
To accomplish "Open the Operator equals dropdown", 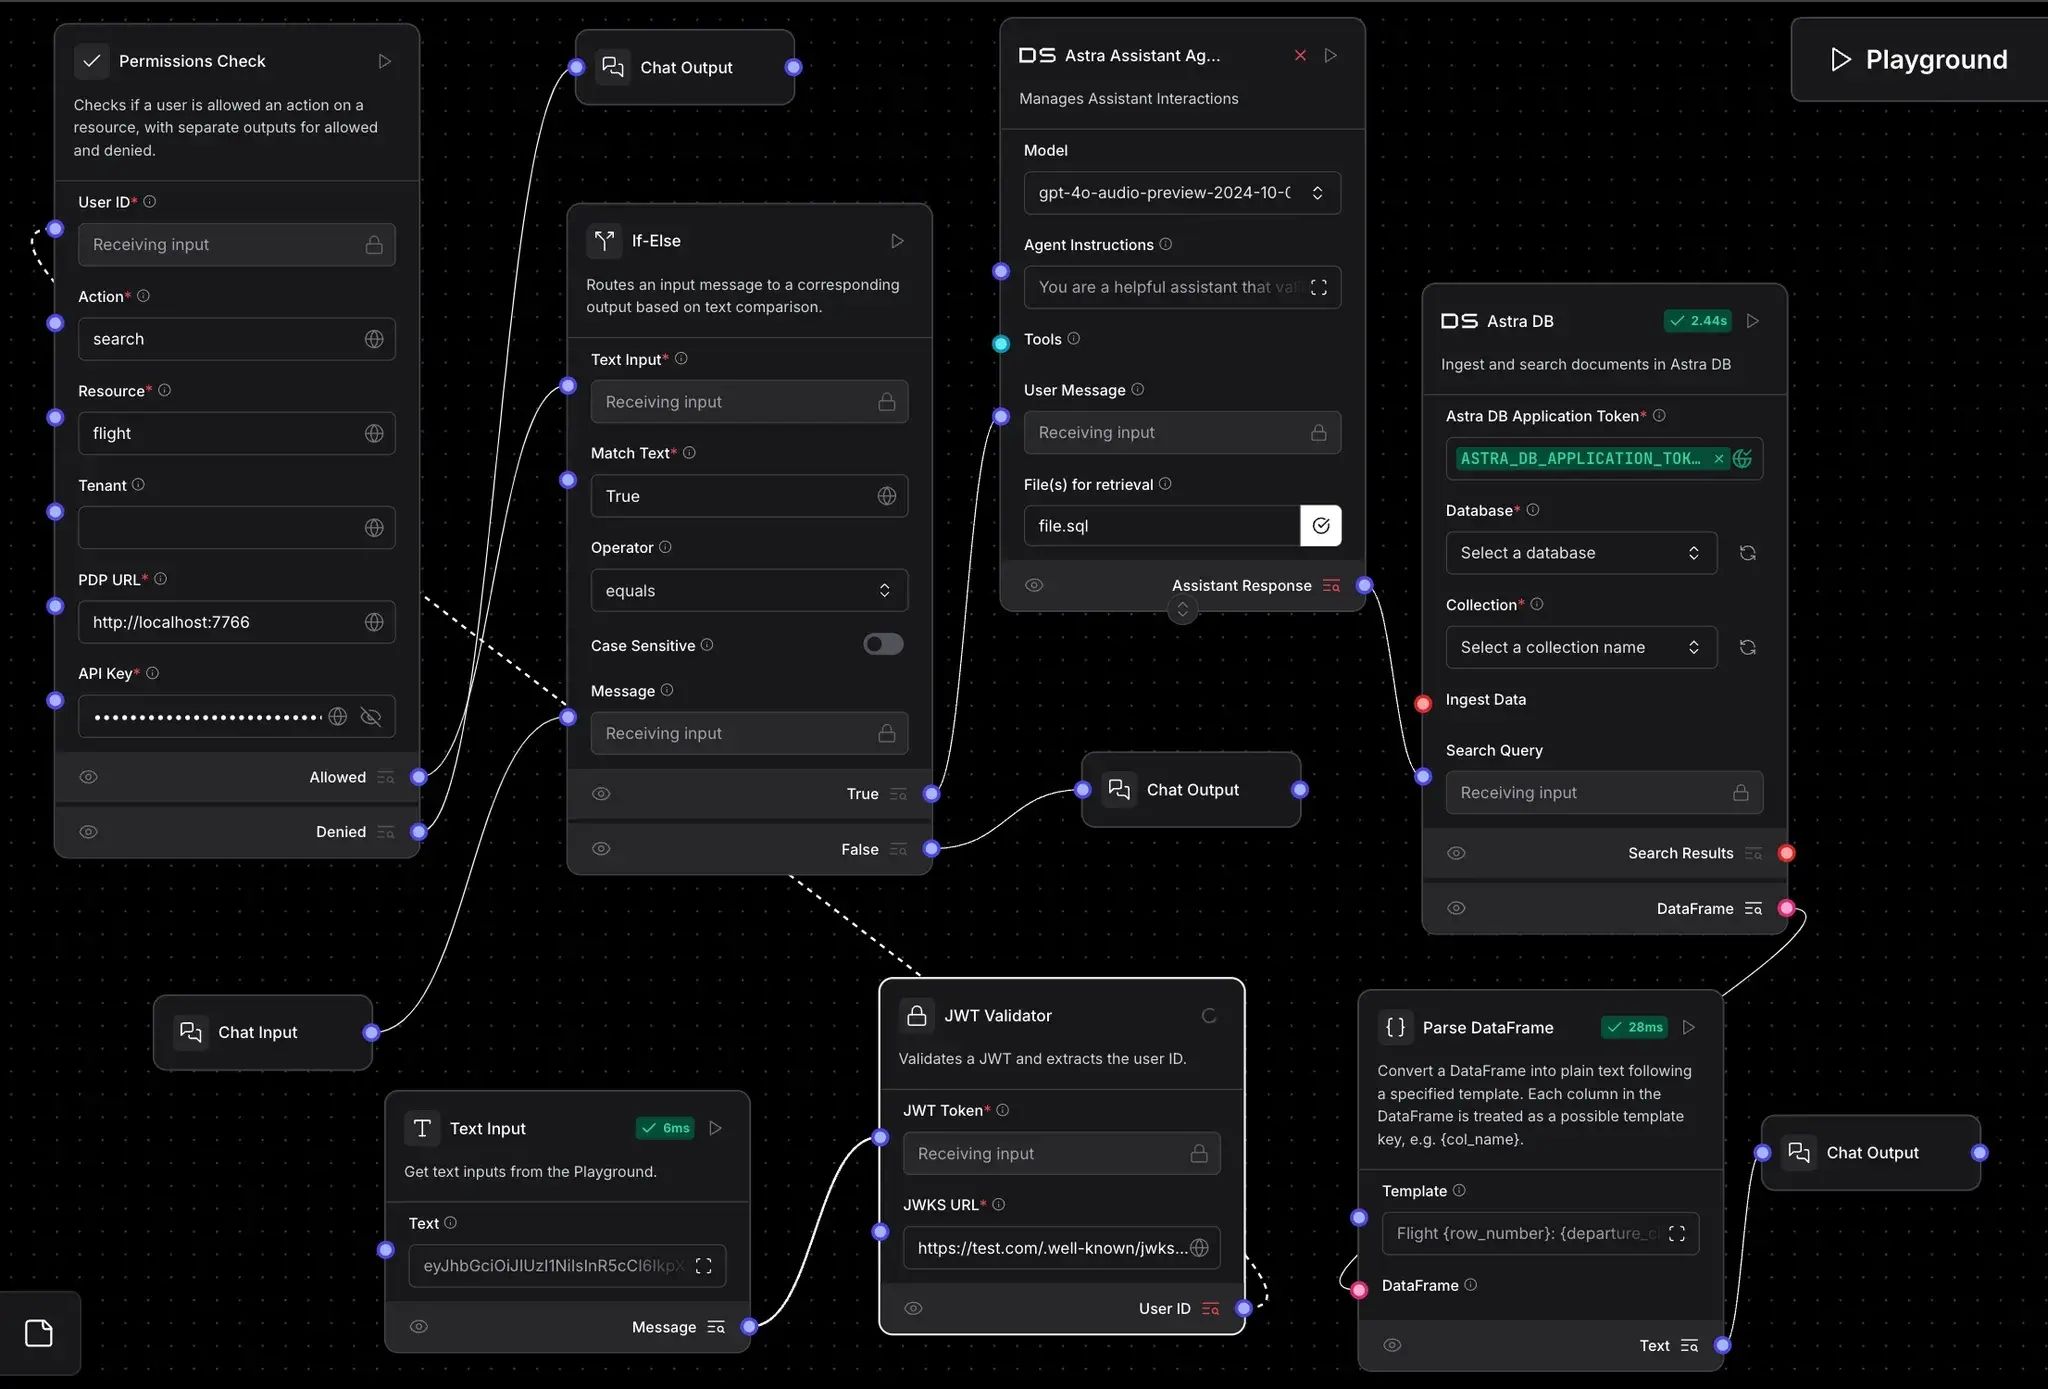I will pyautogui.click(x=748, y=591).
